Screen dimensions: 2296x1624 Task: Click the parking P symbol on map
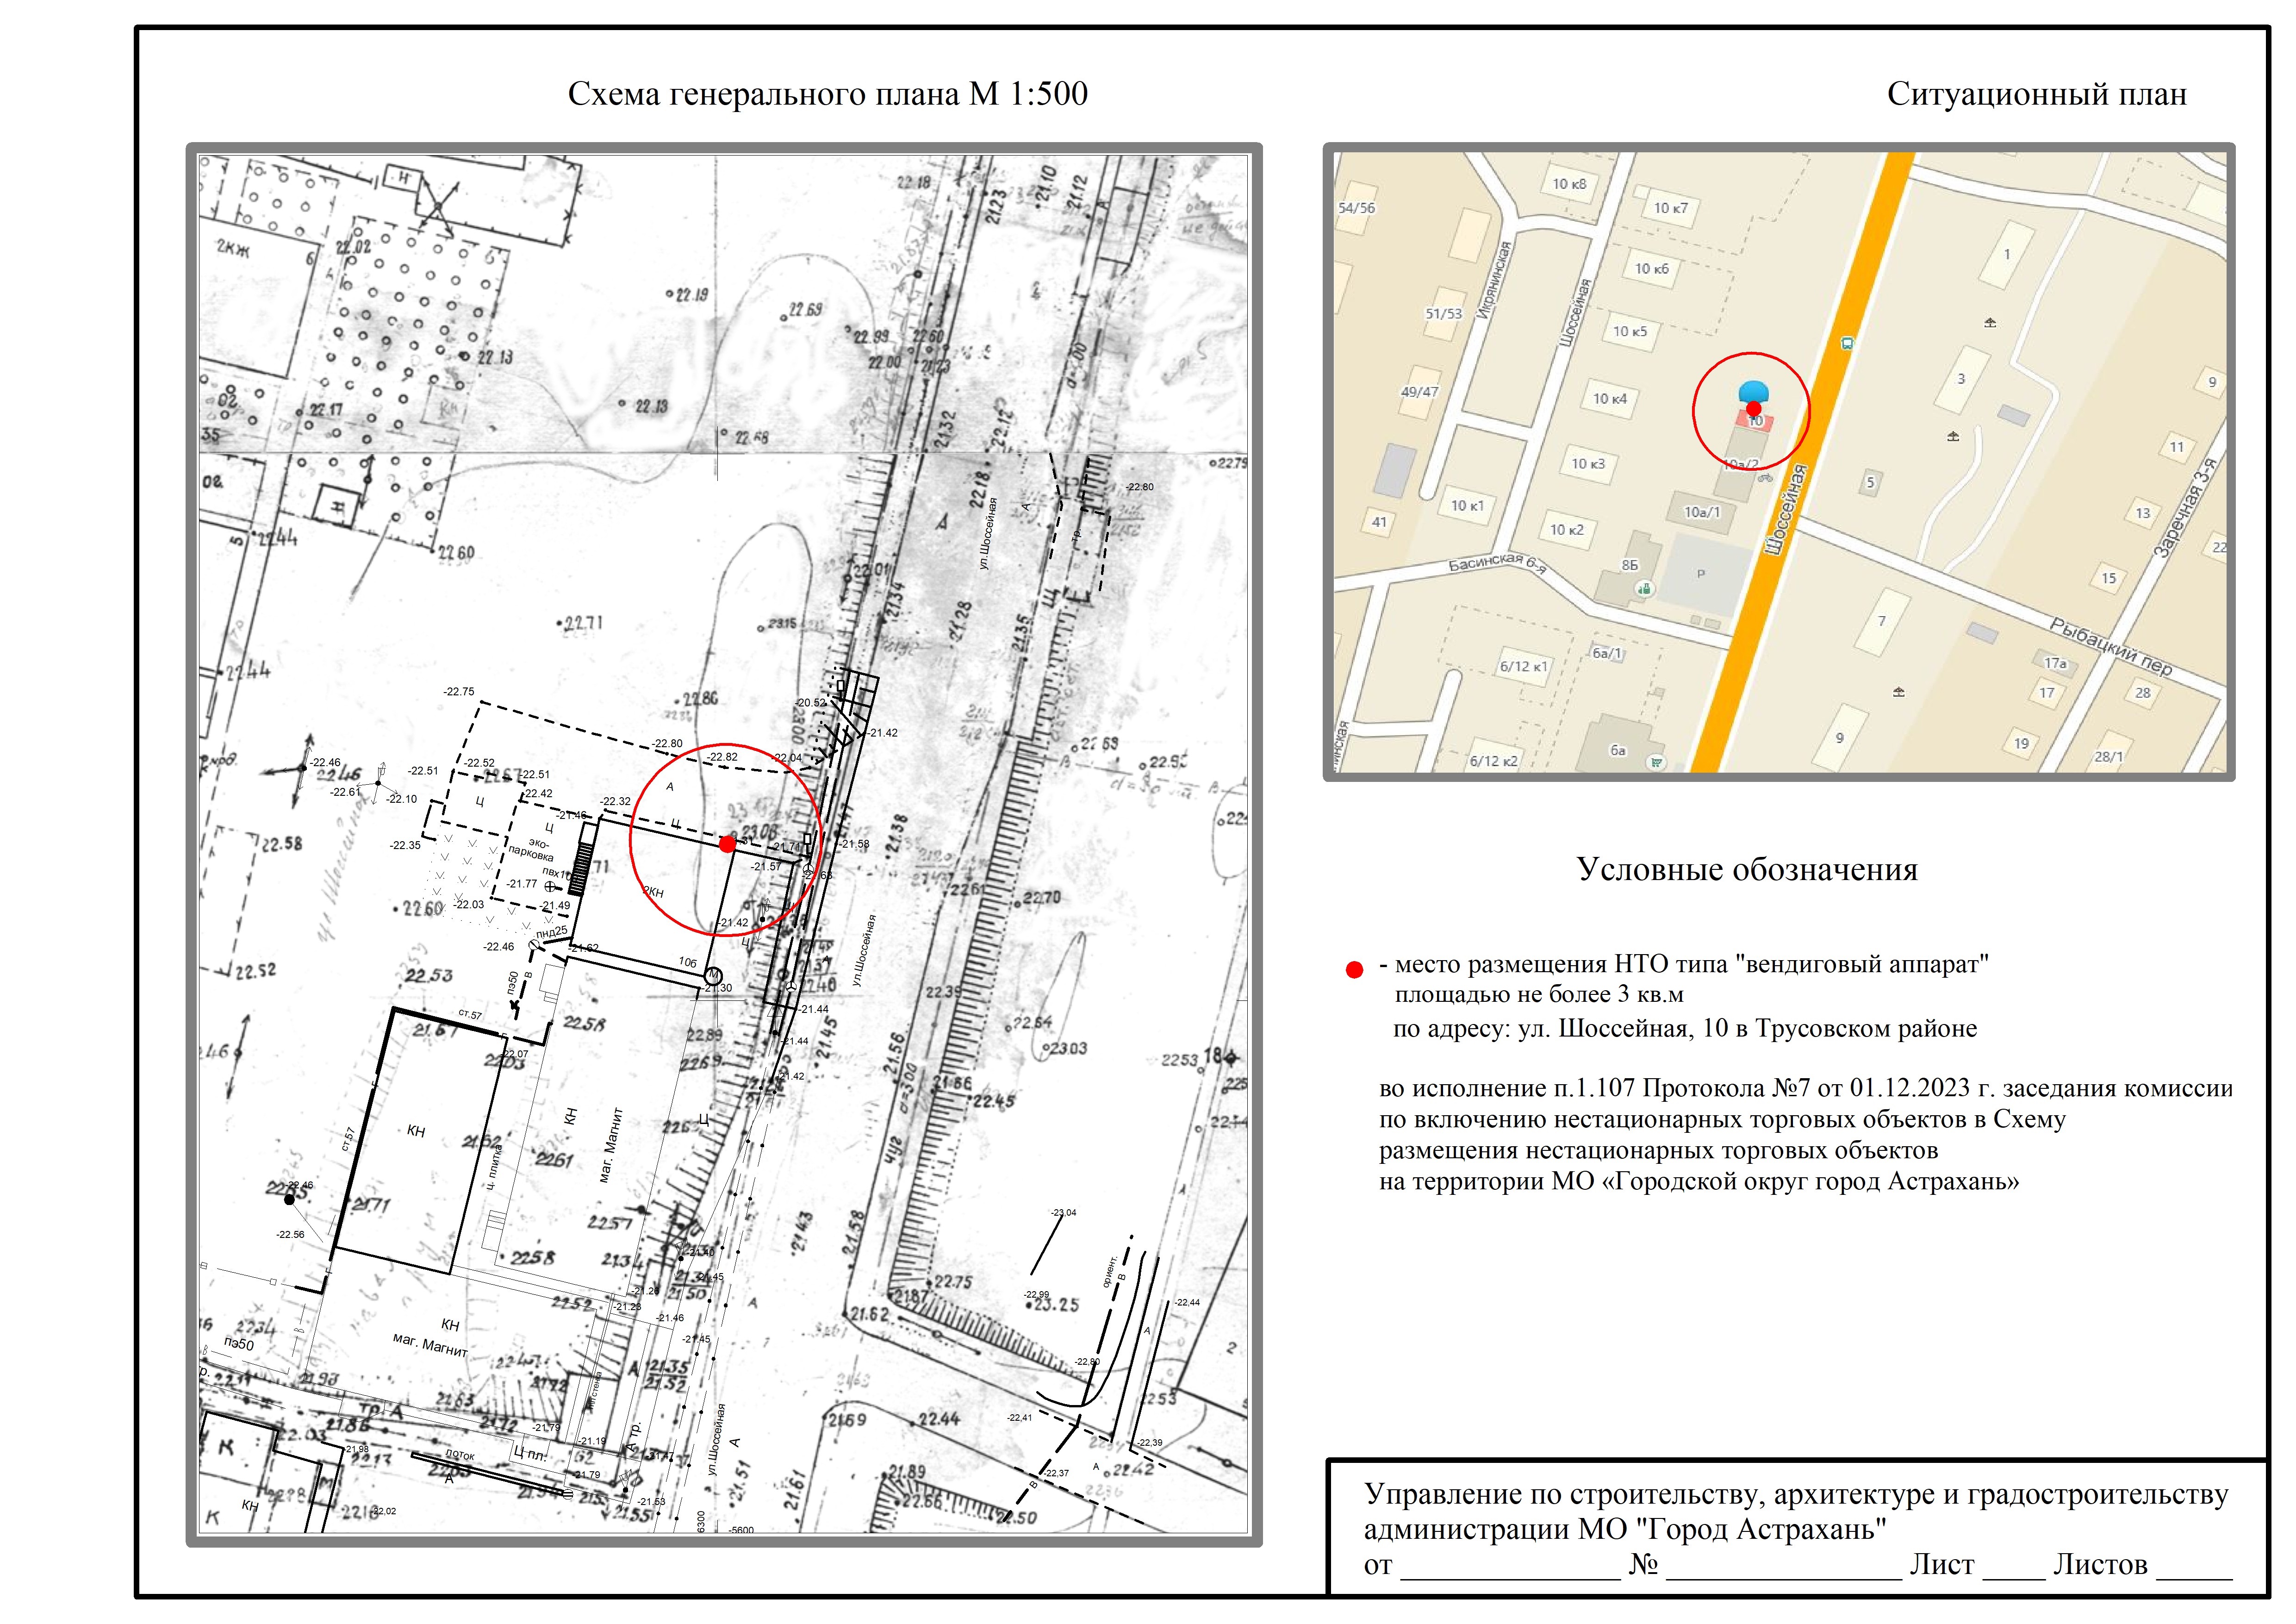coord(1700,574)
